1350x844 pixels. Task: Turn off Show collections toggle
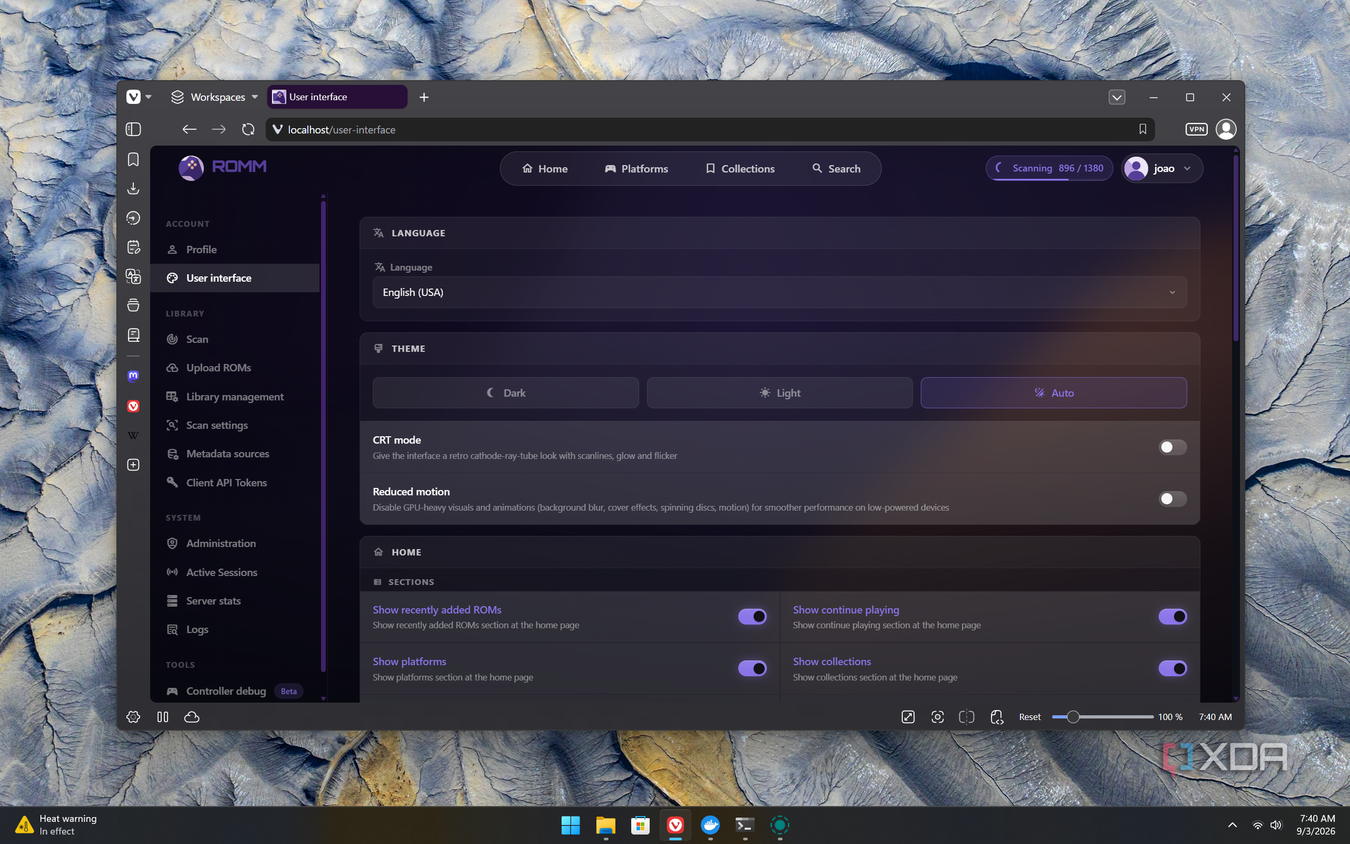tap(1172, 668)
